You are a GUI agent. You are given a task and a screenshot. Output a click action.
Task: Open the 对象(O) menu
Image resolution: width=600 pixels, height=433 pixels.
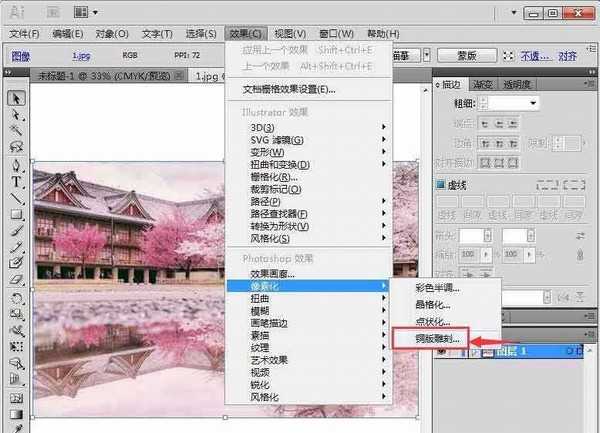point(112,34)
